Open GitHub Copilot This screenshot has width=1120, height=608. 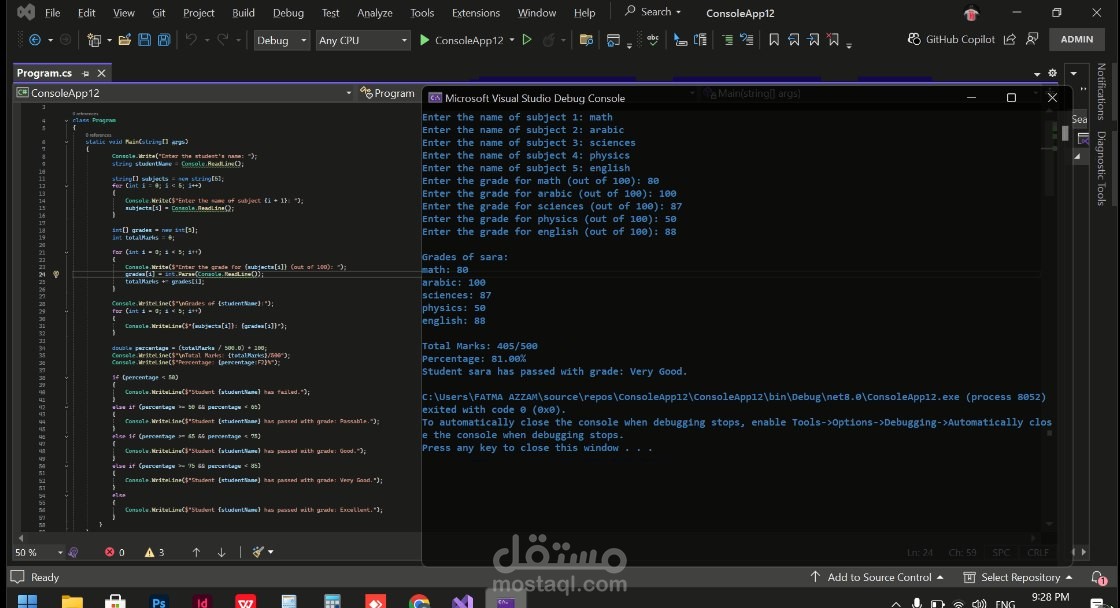(x=951, y=39)
